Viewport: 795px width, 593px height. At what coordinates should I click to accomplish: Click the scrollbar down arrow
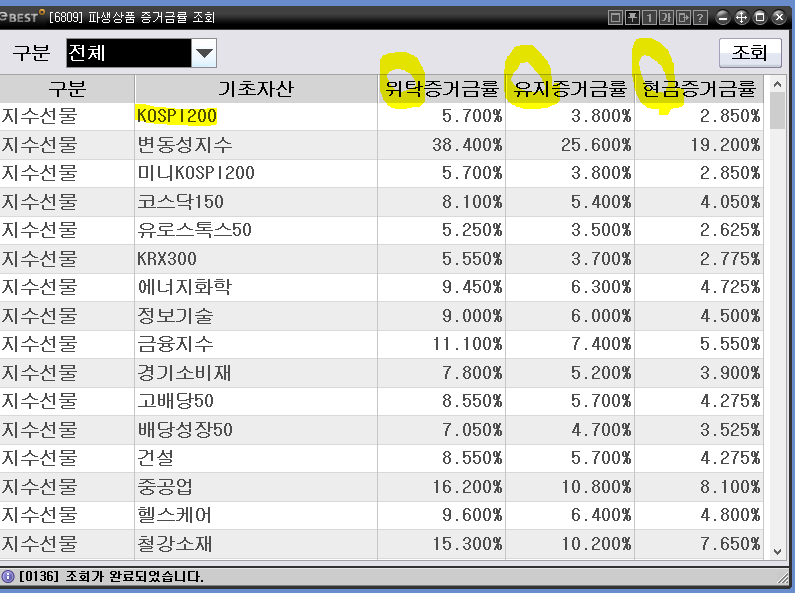777,551
